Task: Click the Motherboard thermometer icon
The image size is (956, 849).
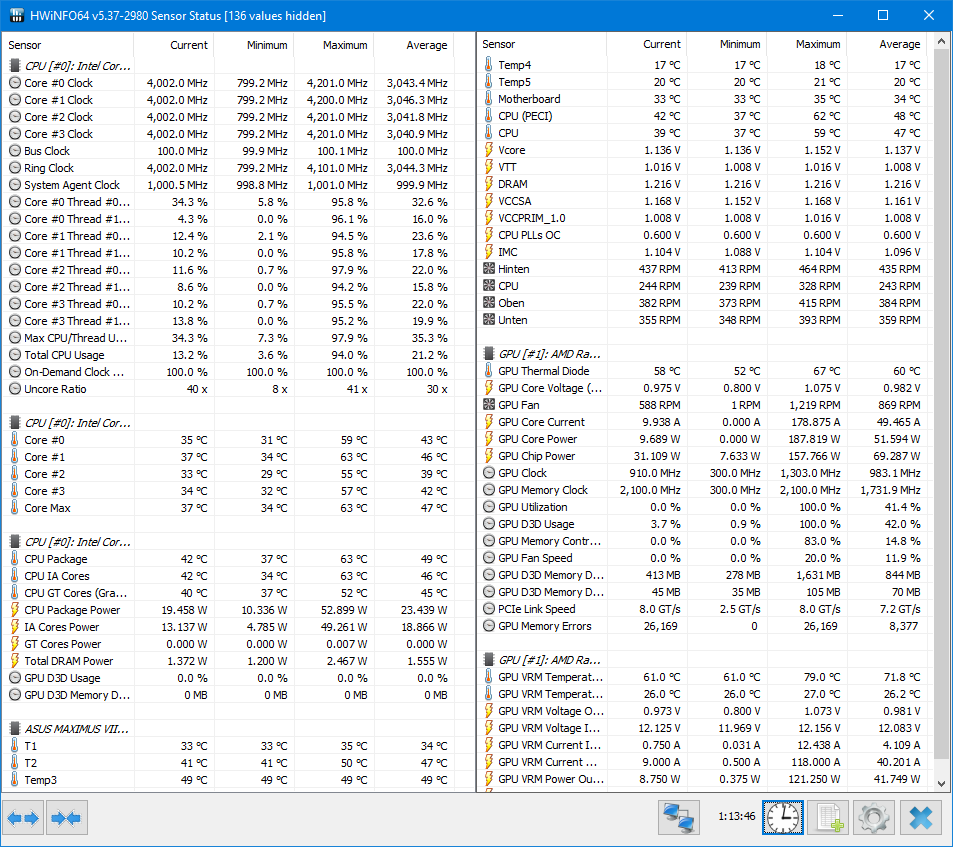Action: pyautogui.click(x=489, y=99)
